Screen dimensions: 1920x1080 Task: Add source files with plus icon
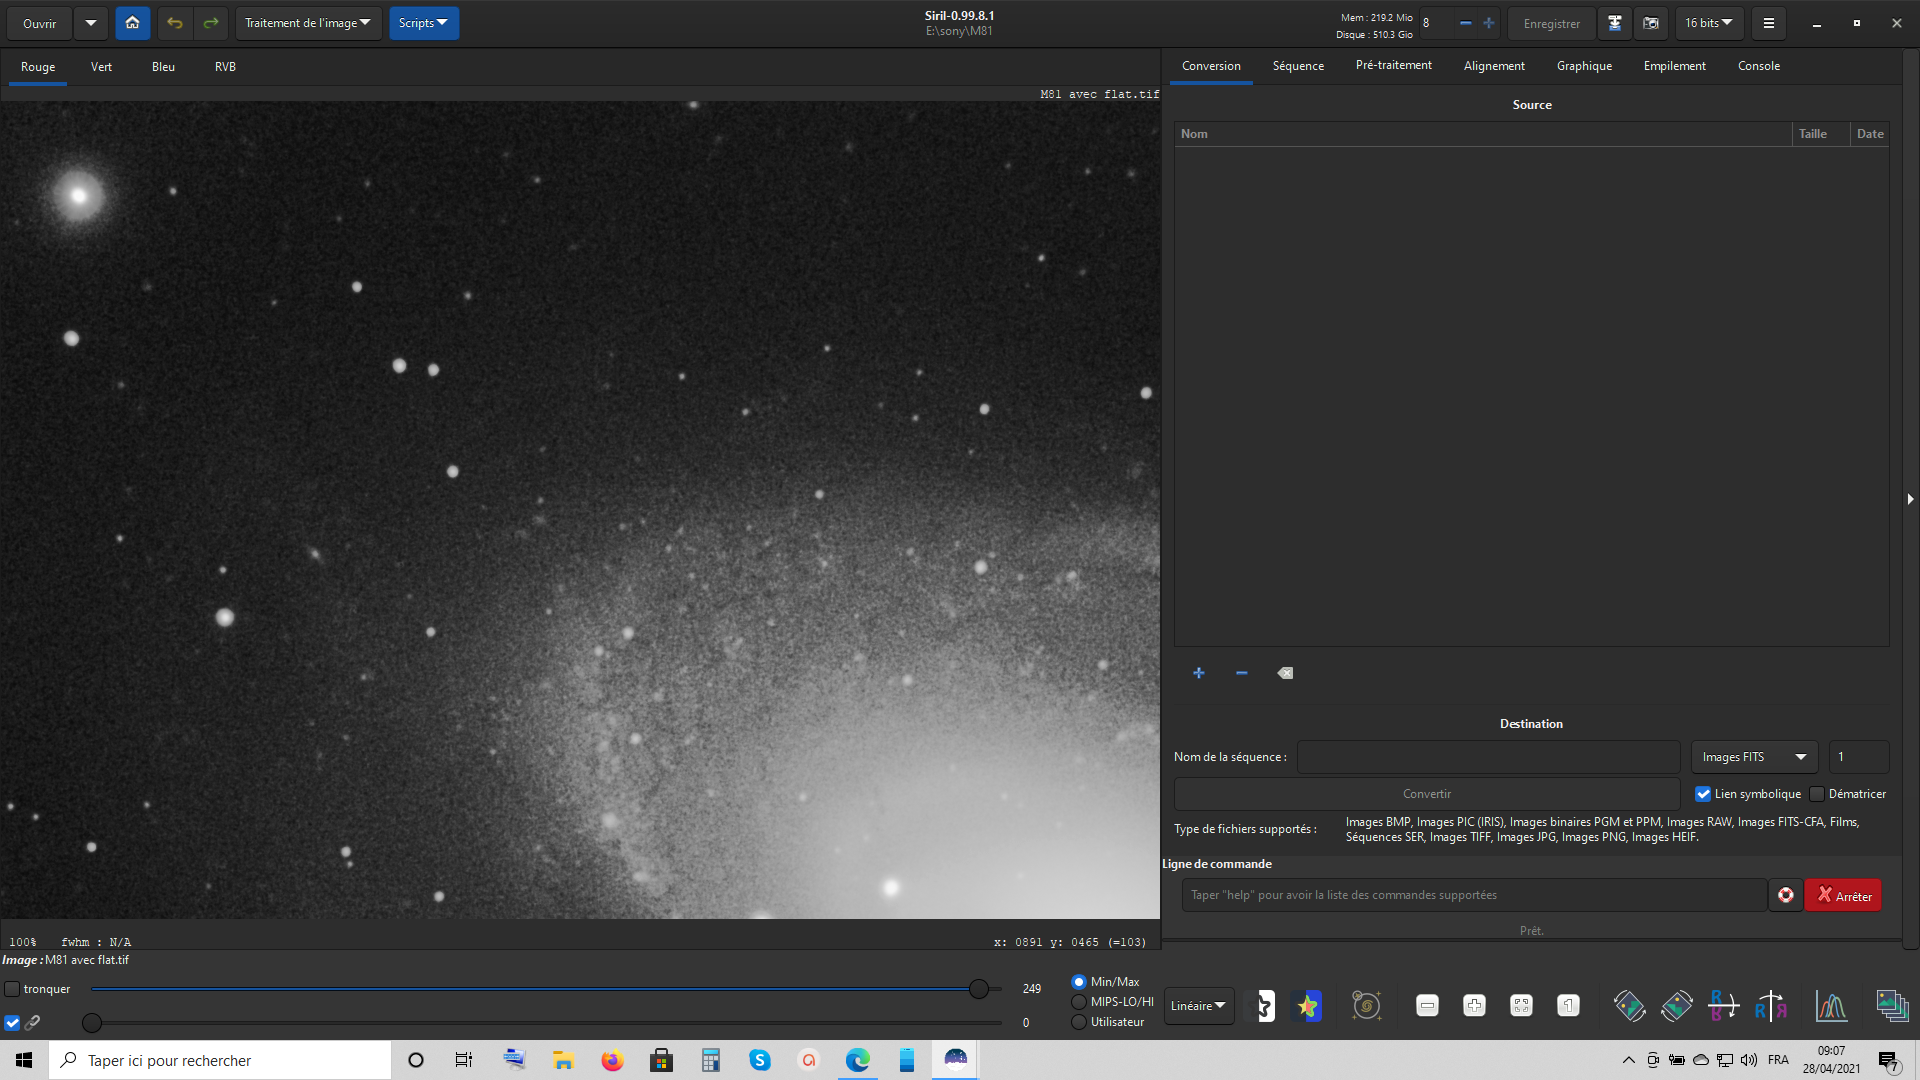pyautogui.click(x=1198, y=673)
